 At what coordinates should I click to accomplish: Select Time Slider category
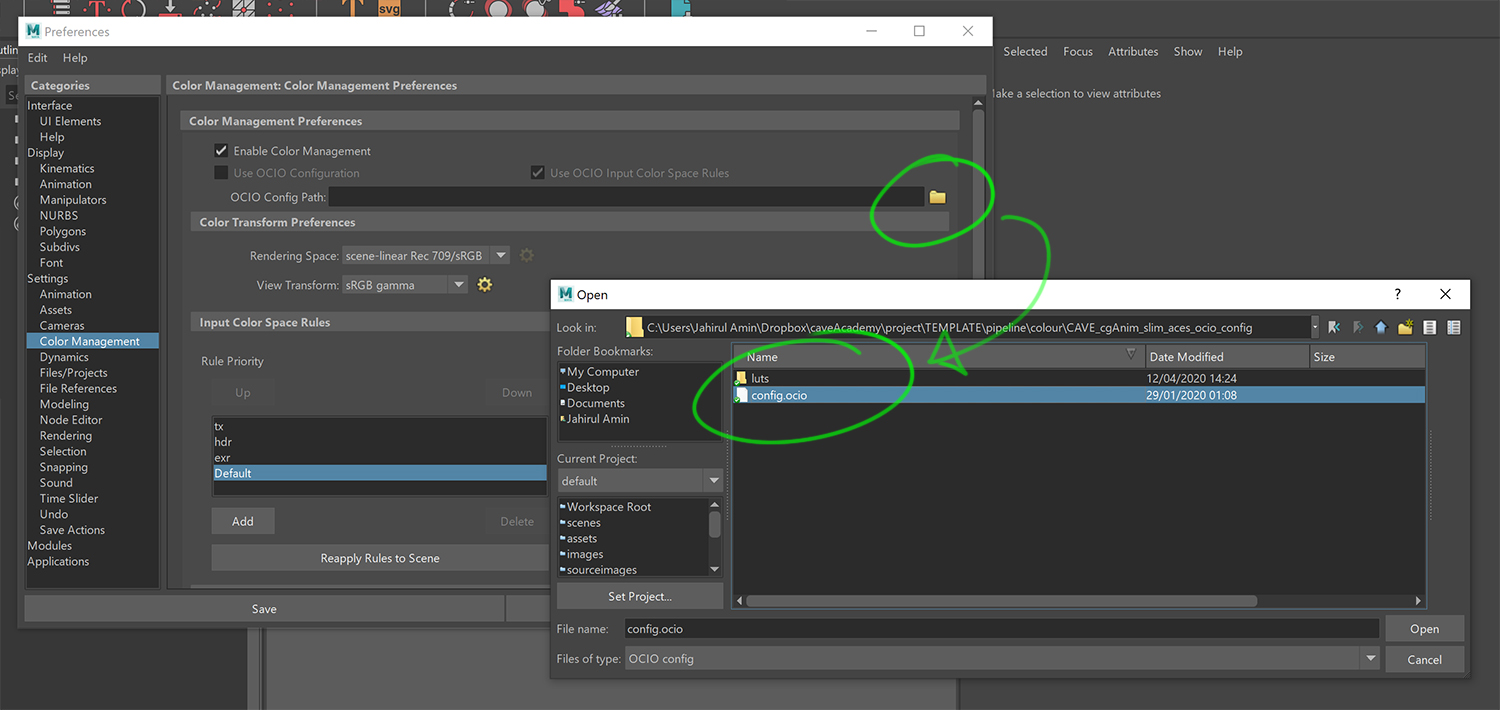[x=69, y=498]
